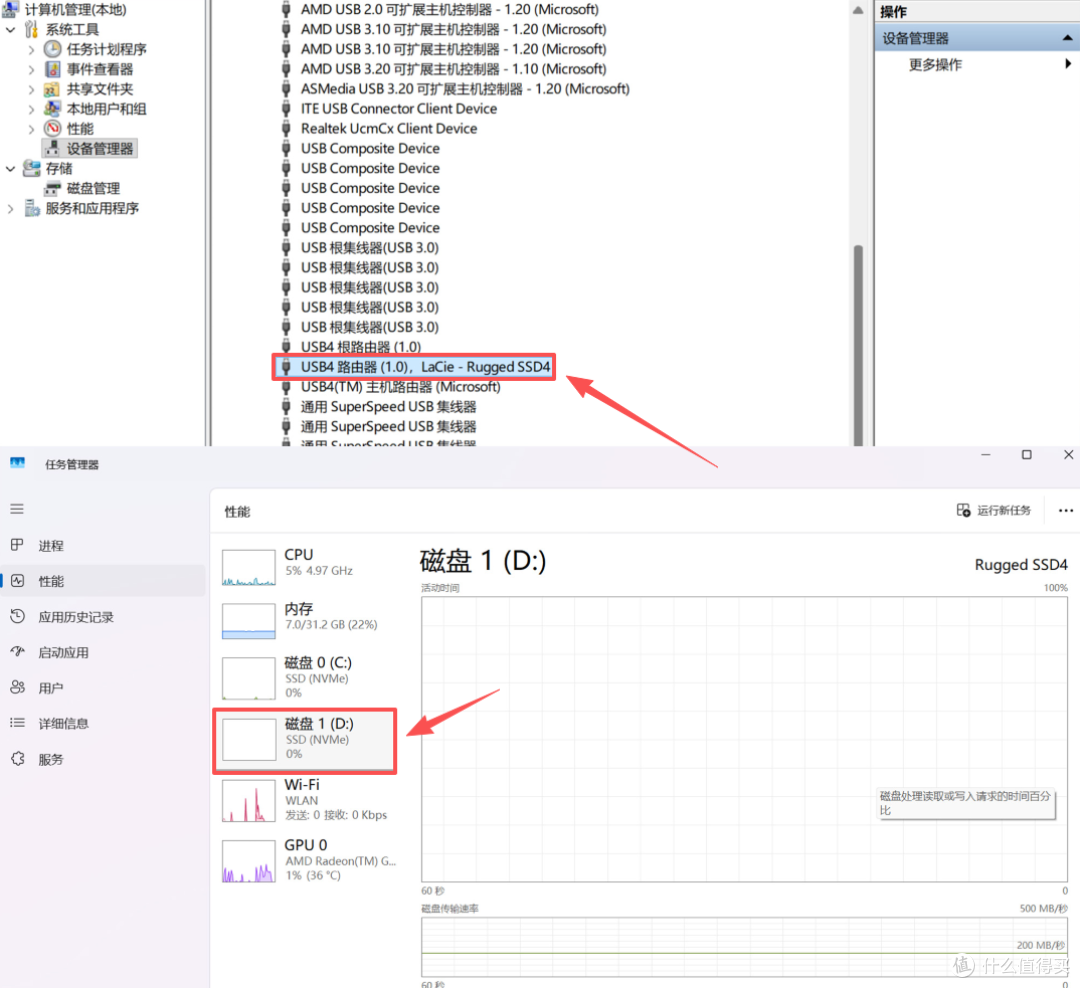Switch to the 用户 tab
The height and width of the screenshot is (988, 1080).
(x=103, y=688)
